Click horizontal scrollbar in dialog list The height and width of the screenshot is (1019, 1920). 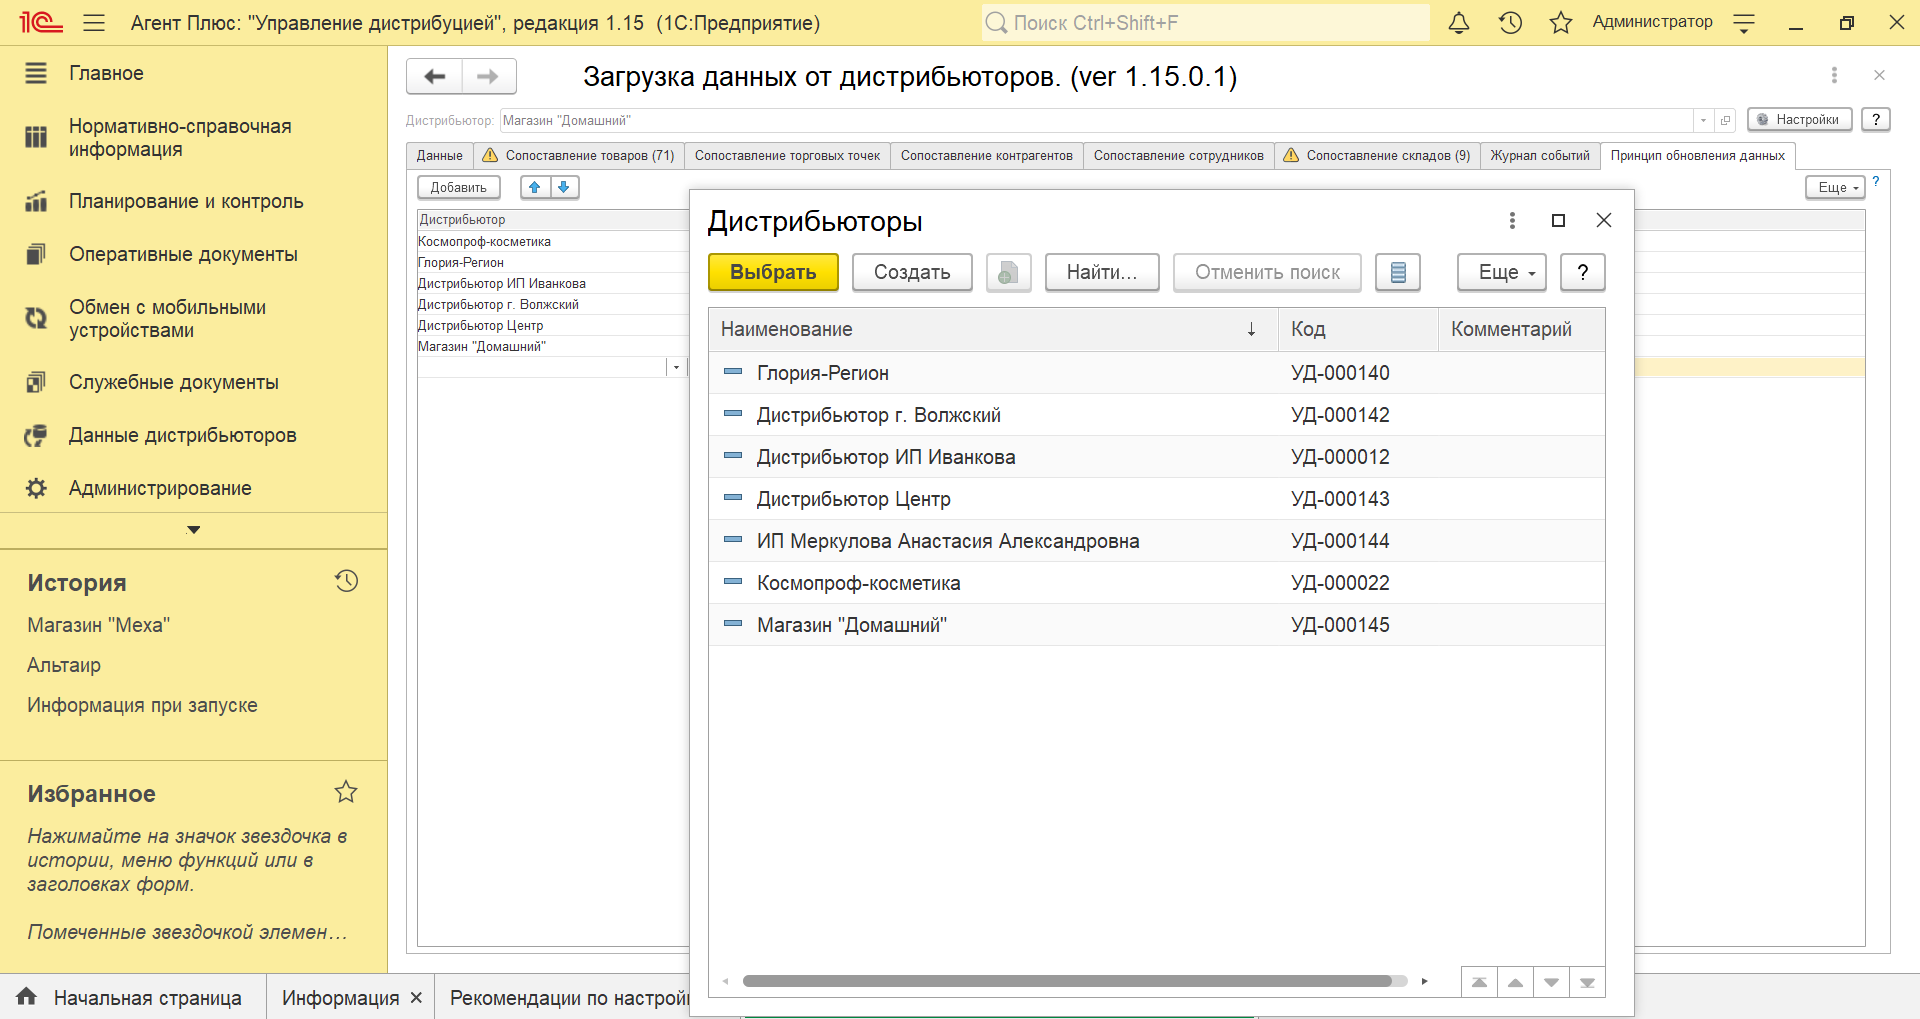(1067, 981)
